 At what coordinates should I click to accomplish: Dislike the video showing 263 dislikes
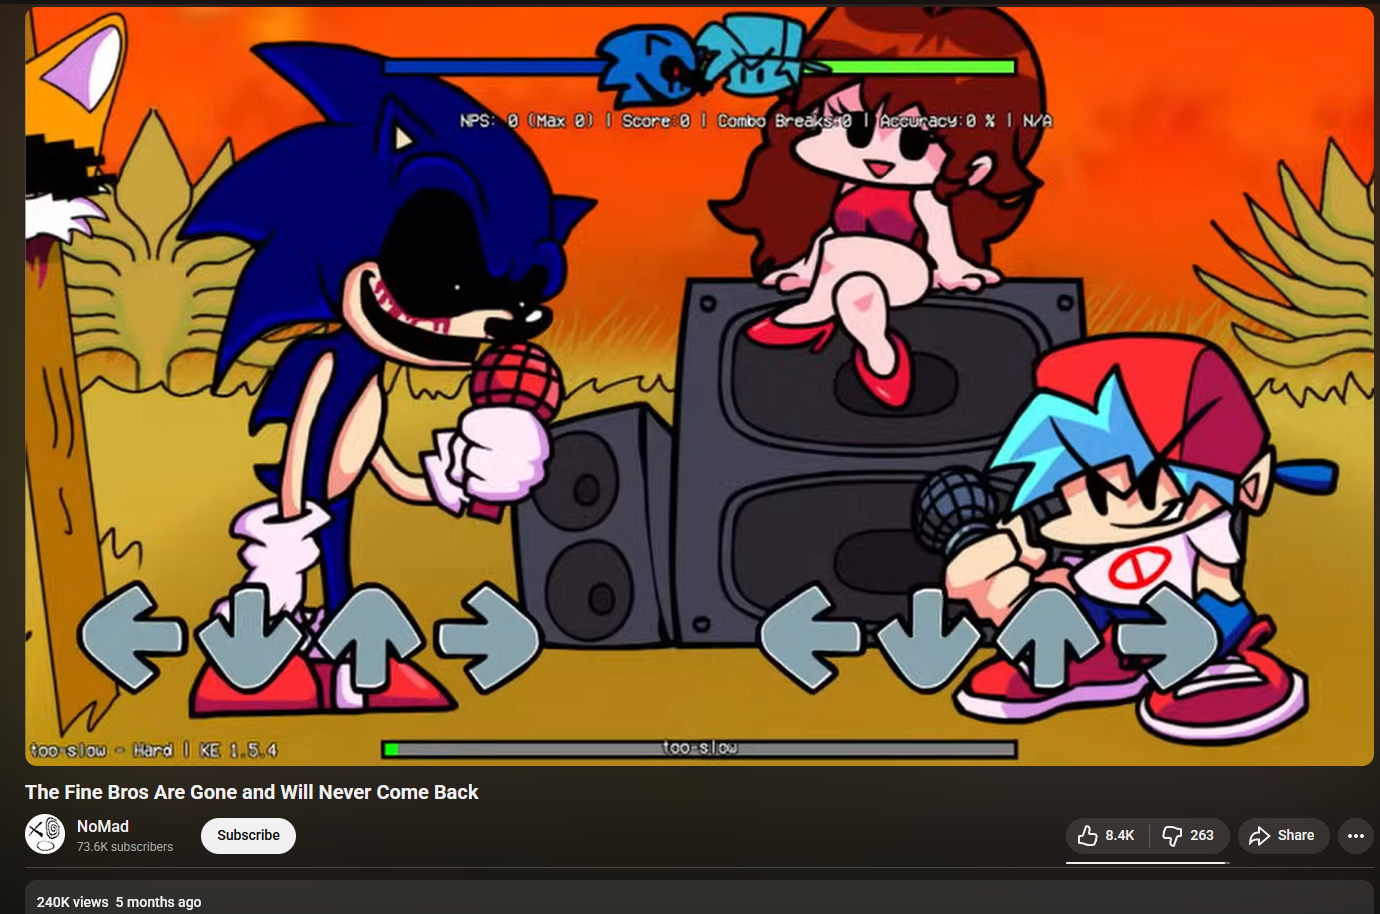point(1189,835)
